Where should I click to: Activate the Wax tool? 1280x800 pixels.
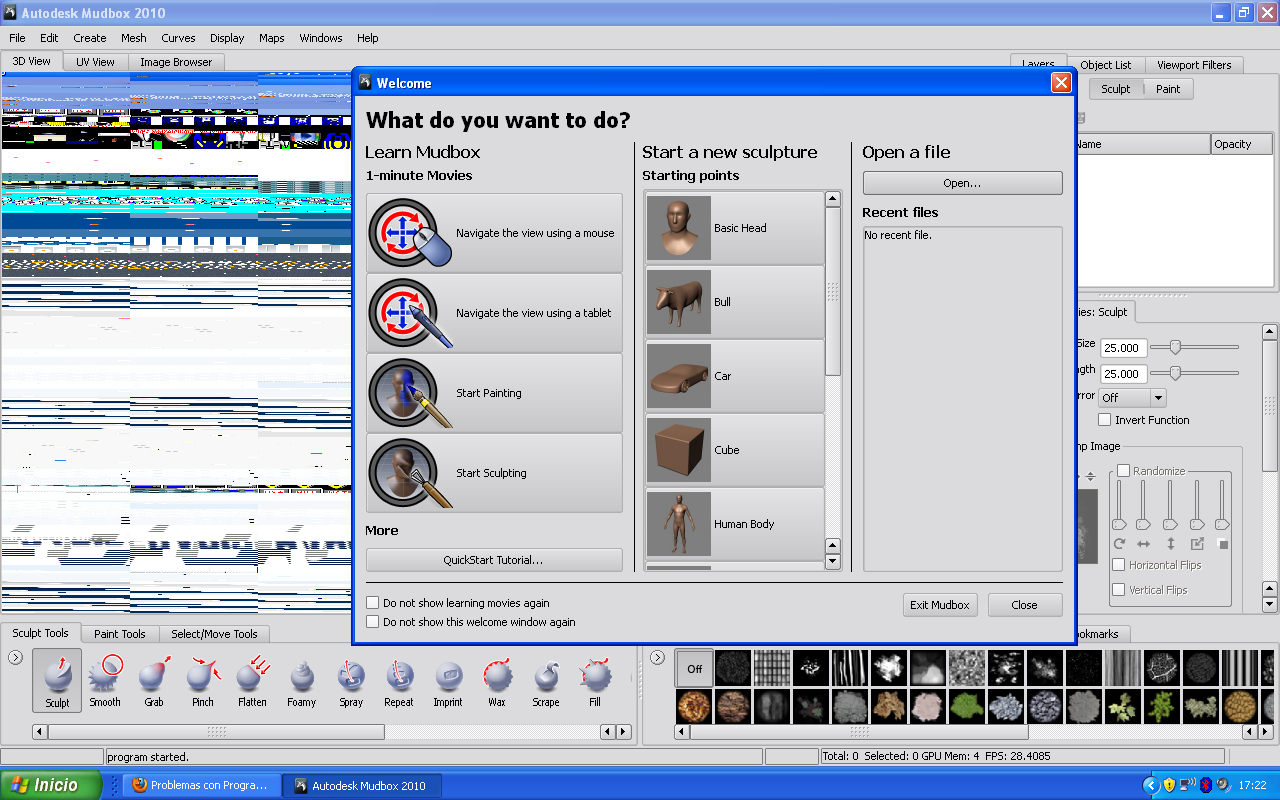[x=497, y=681]
